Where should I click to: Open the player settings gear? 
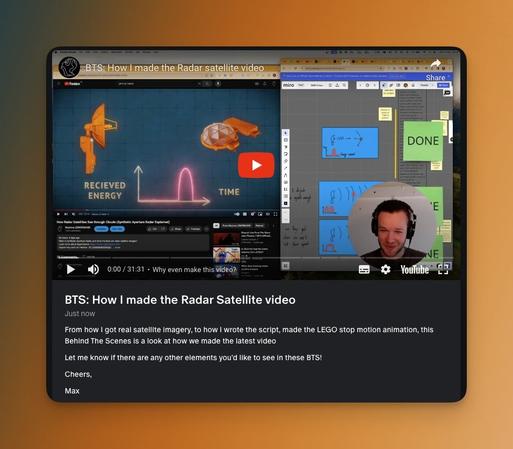[385, 269]
